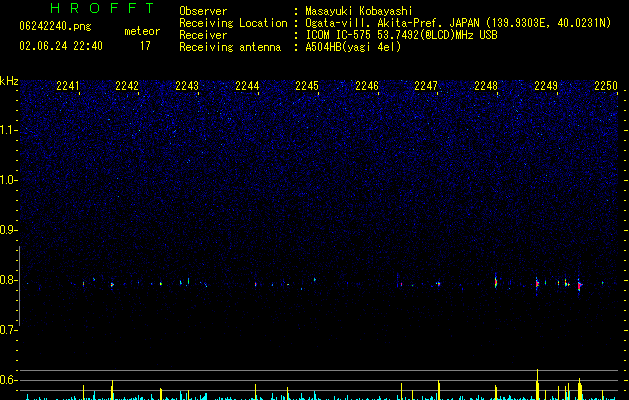629x400 pixels.
Task: Click the tallest yellow intensity spike near 2249
Action: 538,384
